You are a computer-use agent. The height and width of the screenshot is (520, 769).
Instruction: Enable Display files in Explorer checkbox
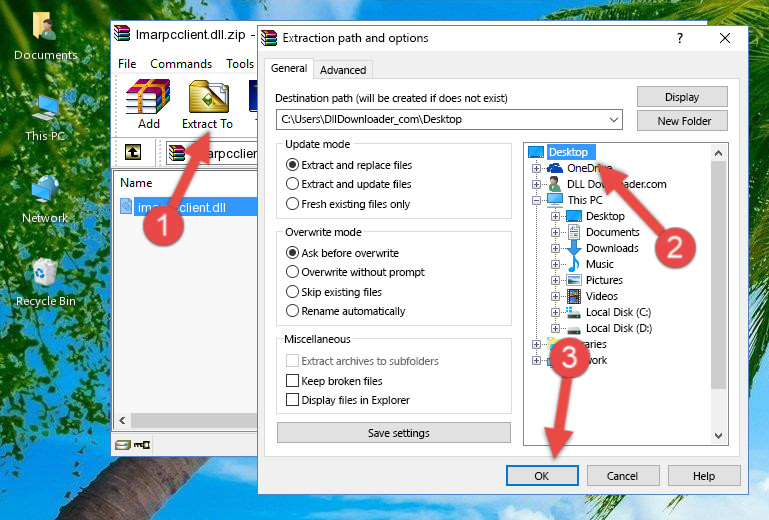[x=292, y=400]
